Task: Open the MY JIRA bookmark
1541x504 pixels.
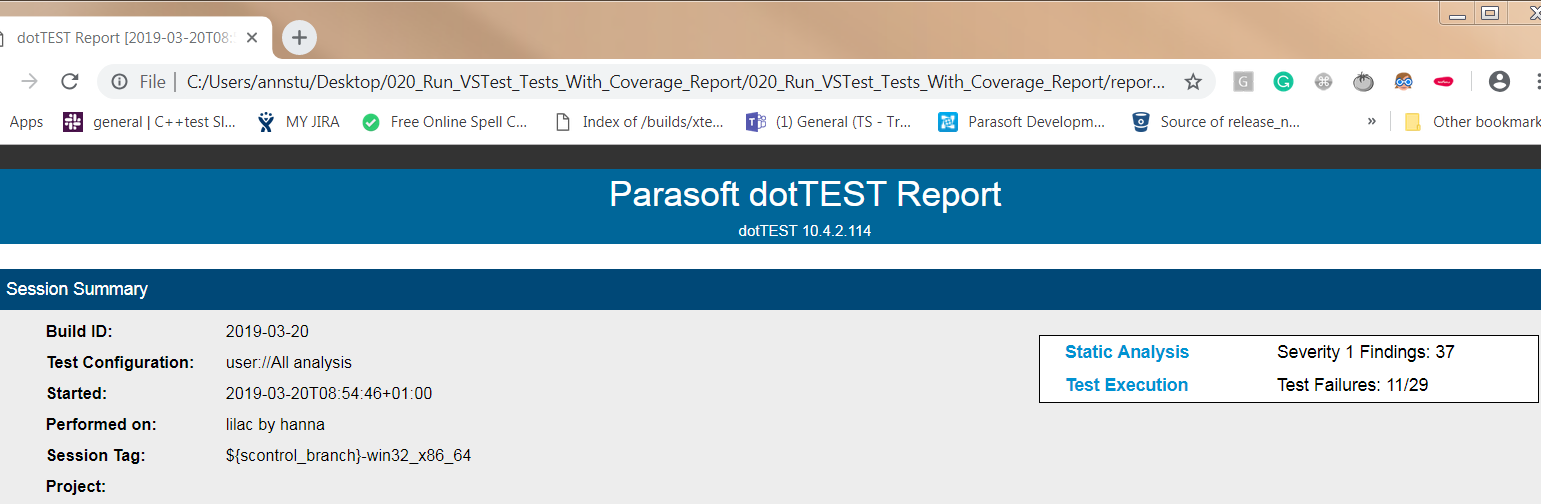Action: [299, 122]
